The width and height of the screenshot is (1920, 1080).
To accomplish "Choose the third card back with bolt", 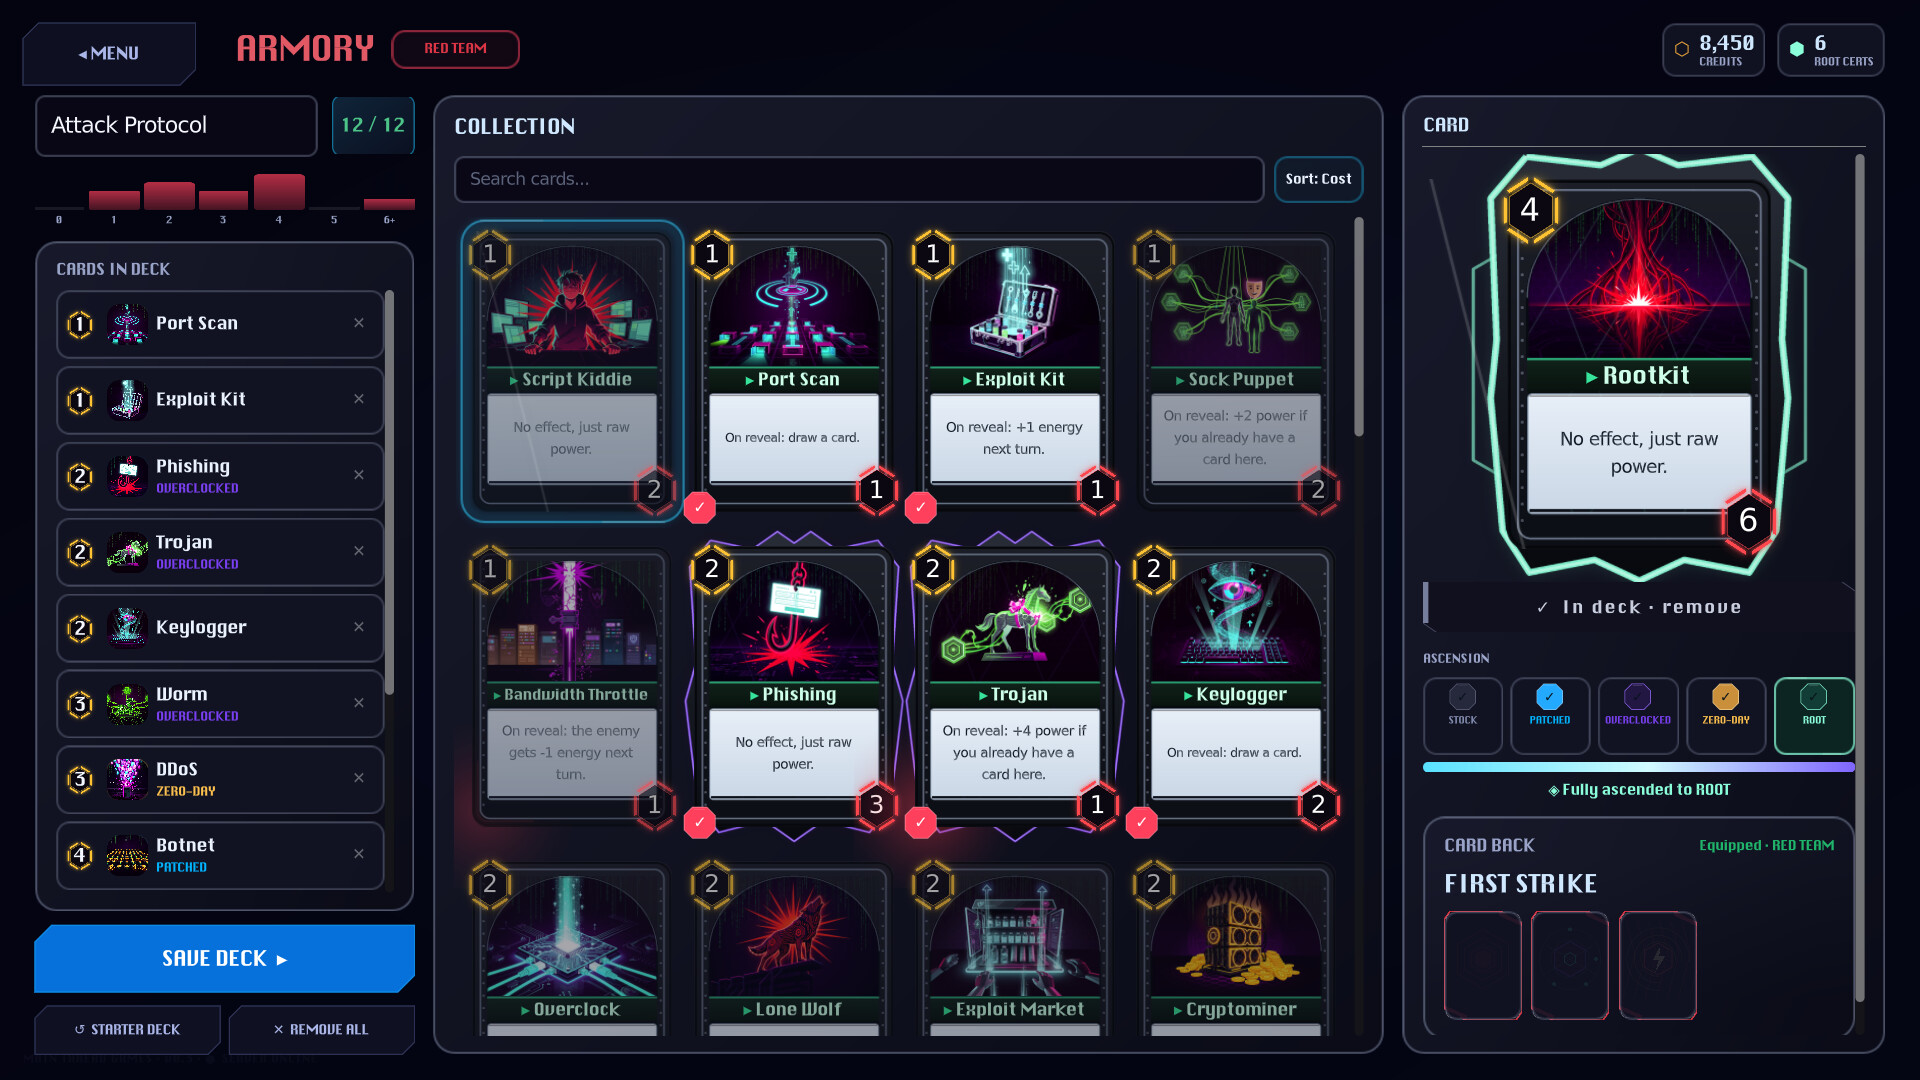I will pos(1657,965).
